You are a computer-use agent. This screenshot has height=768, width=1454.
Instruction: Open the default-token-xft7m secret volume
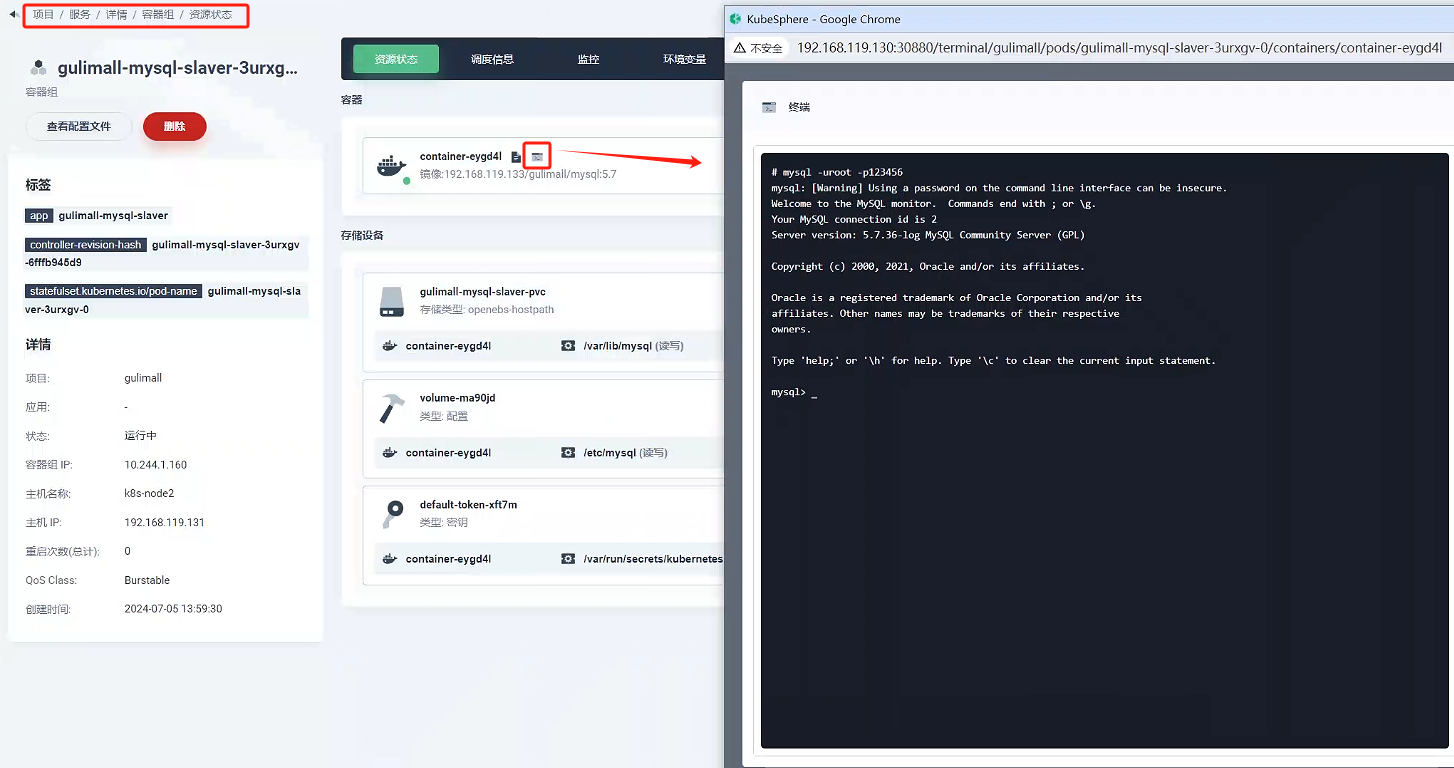(x=468, y=505)
